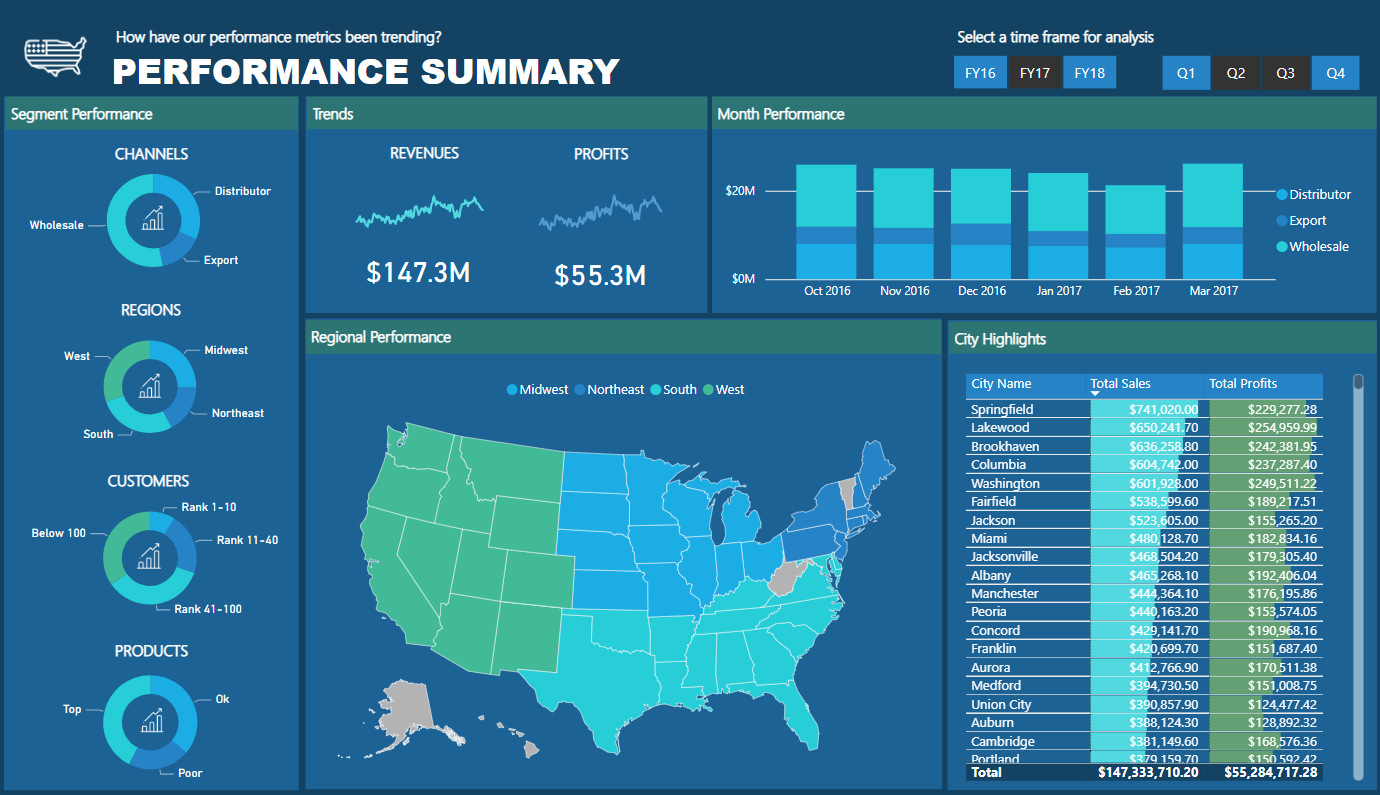Click the Distributor legend dot in Month Performance
The image size is (1380, 795).
[1282, 195]
